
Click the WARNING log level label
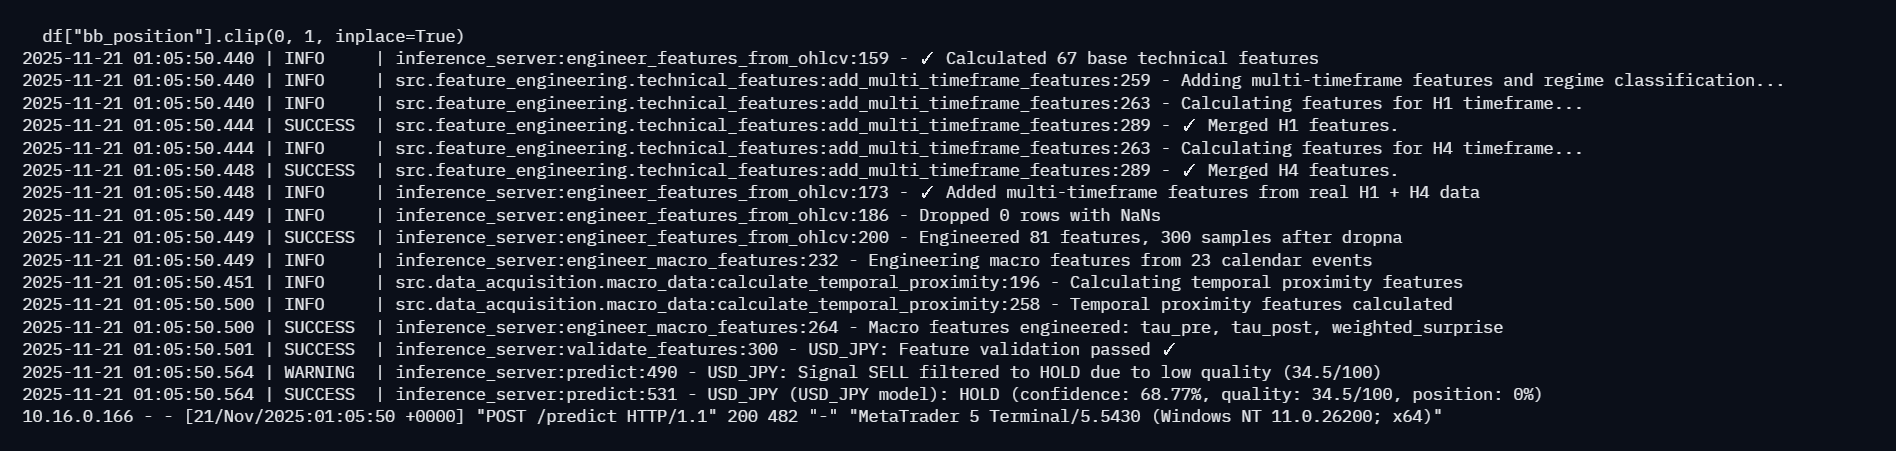pyautogui.click(x=319, y=372)
